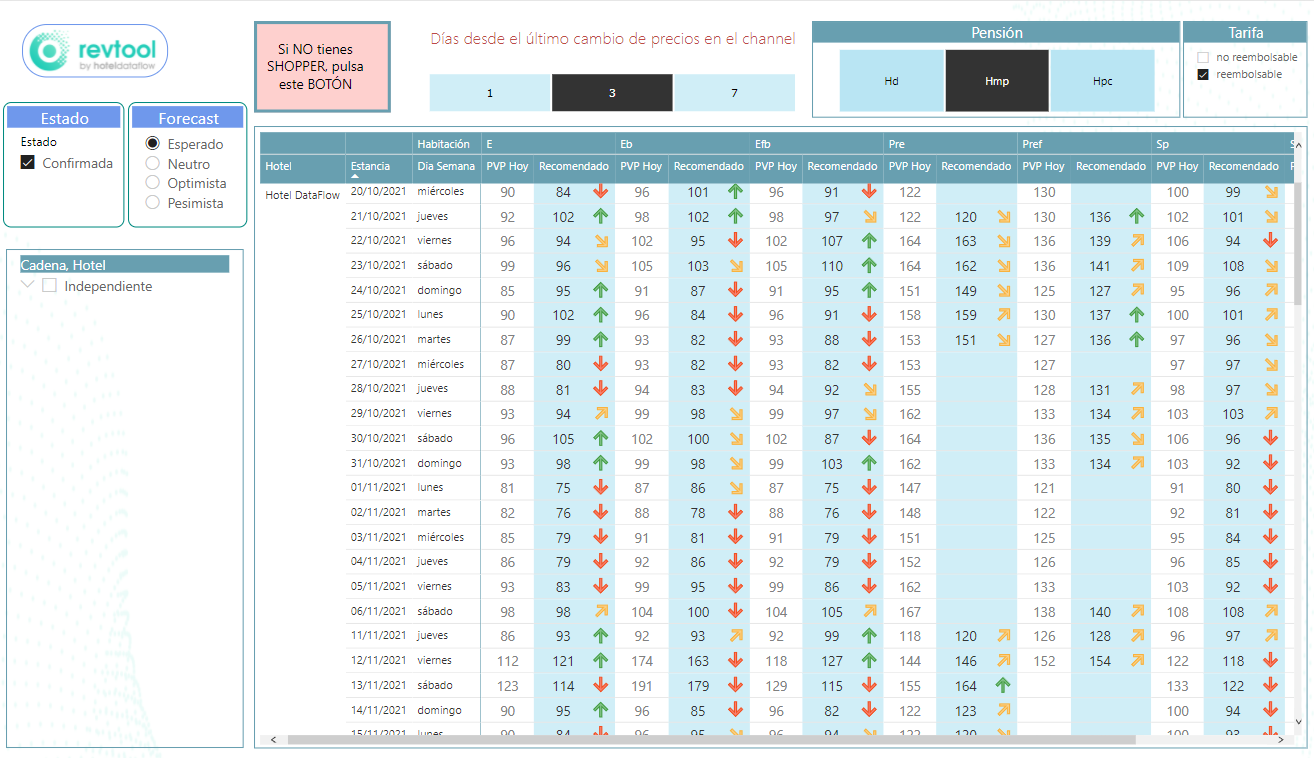The width and height of the screenshot is (1314, 758).
Task: Click the green up arrow for Efb on 22/10/2021
Action: point(869,241)
